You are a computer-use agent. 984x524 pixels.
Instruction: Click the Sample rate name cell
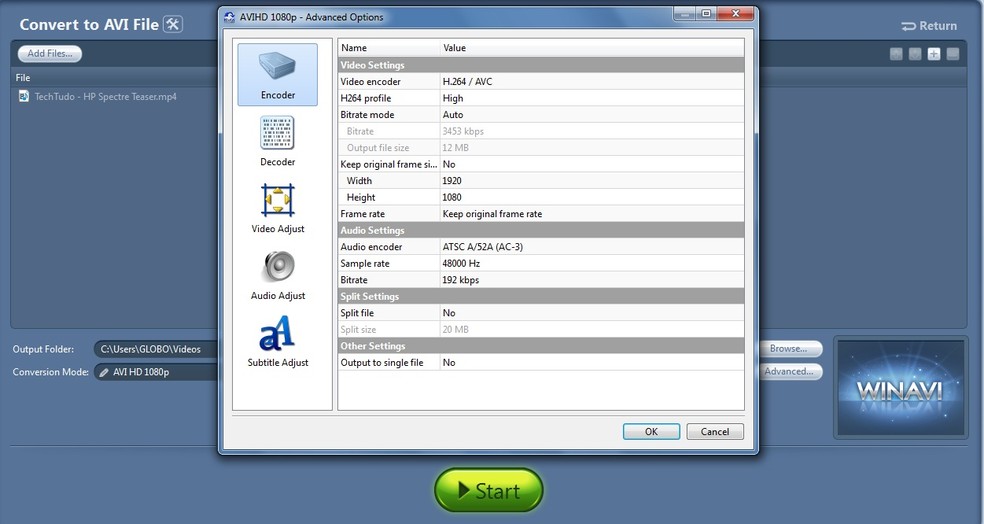point(389,264)
